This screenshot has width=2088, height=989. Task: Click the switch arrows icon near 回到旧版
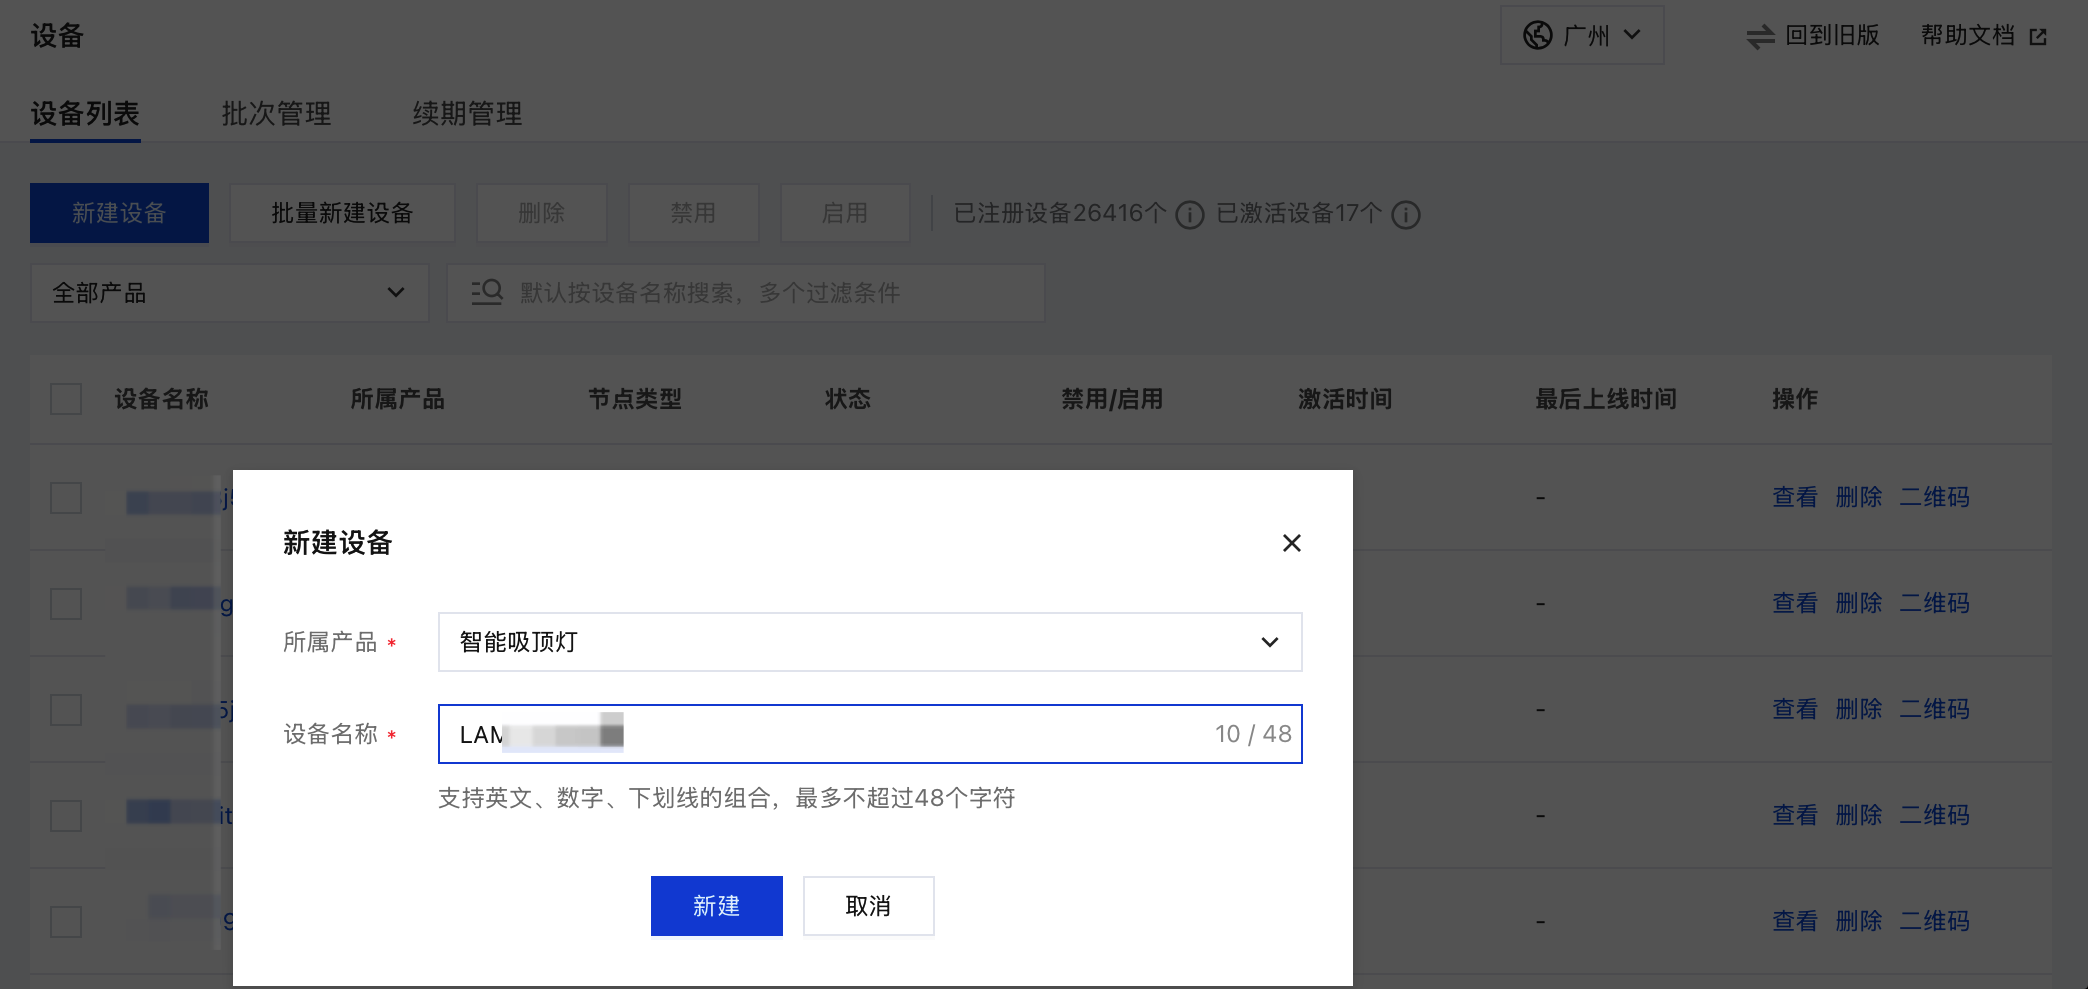pyautogui.click(x=1760, y=36)
